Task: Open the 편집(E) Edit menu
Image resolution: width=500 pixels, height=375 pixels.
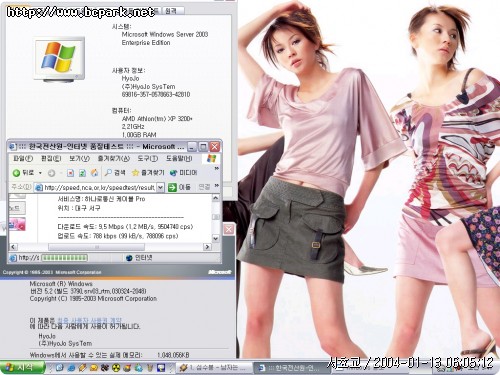Action: (51, 158)
